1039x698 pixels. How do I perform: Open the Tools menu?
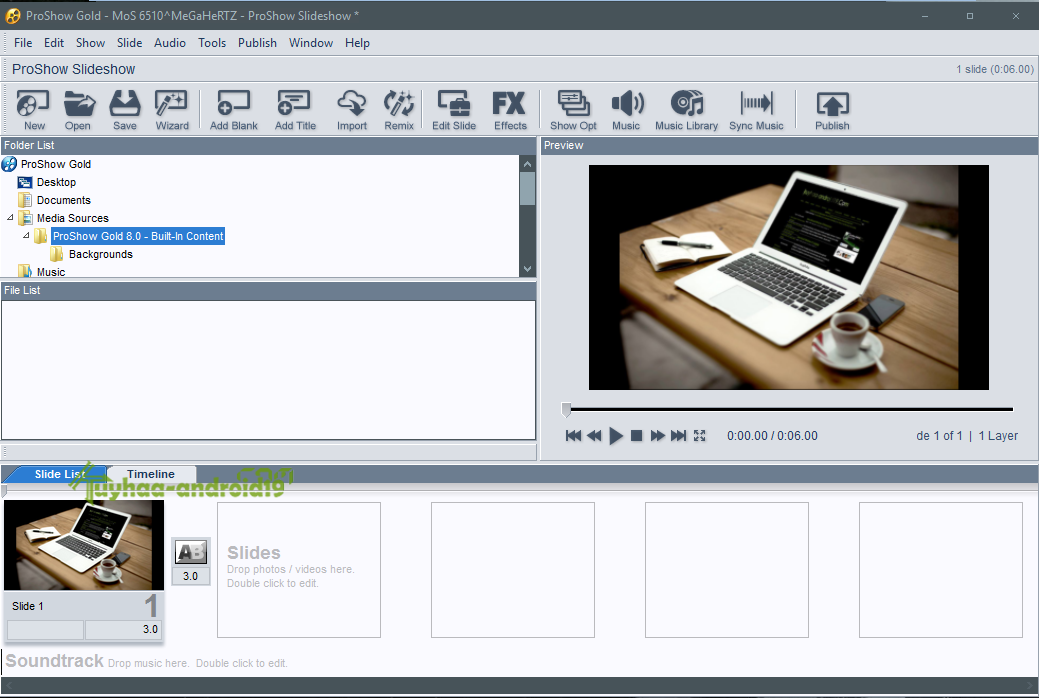tap(212, 42)
